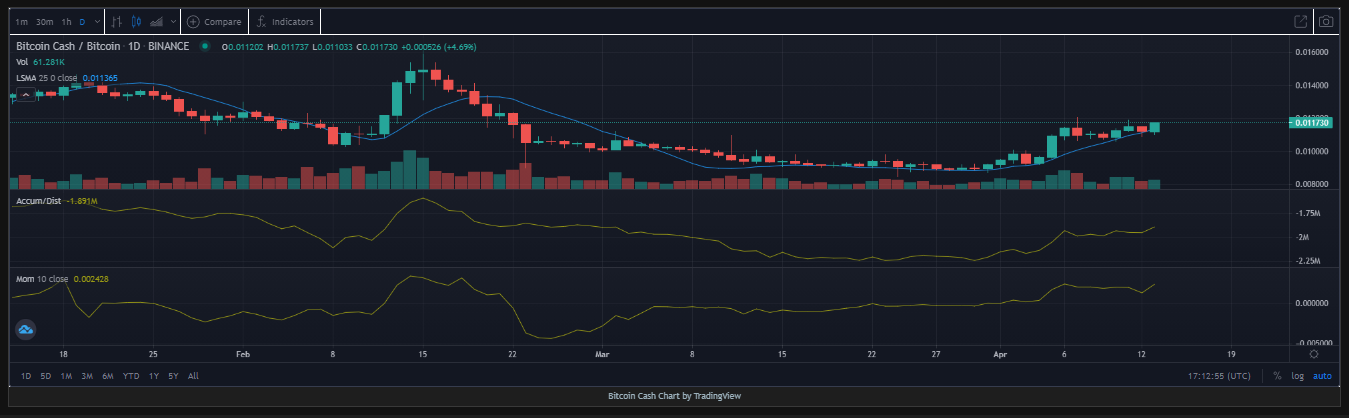The width and height of the screenshot is (1349, 418).
Task: Select the Area chart style icon
Action: (157, 21)
